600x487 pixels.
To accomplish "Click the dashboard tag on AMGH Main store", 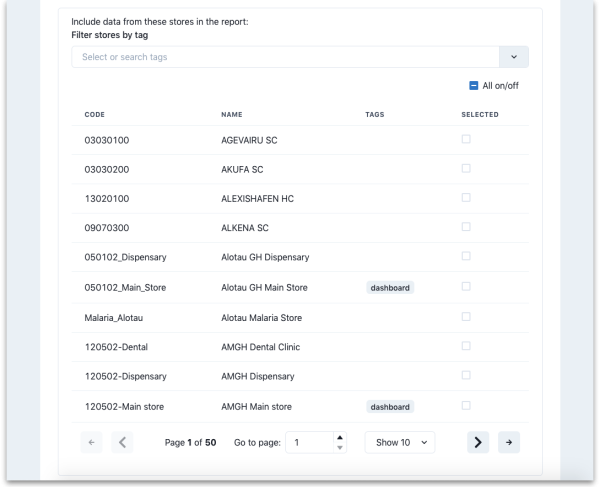I will click(390, 407).
